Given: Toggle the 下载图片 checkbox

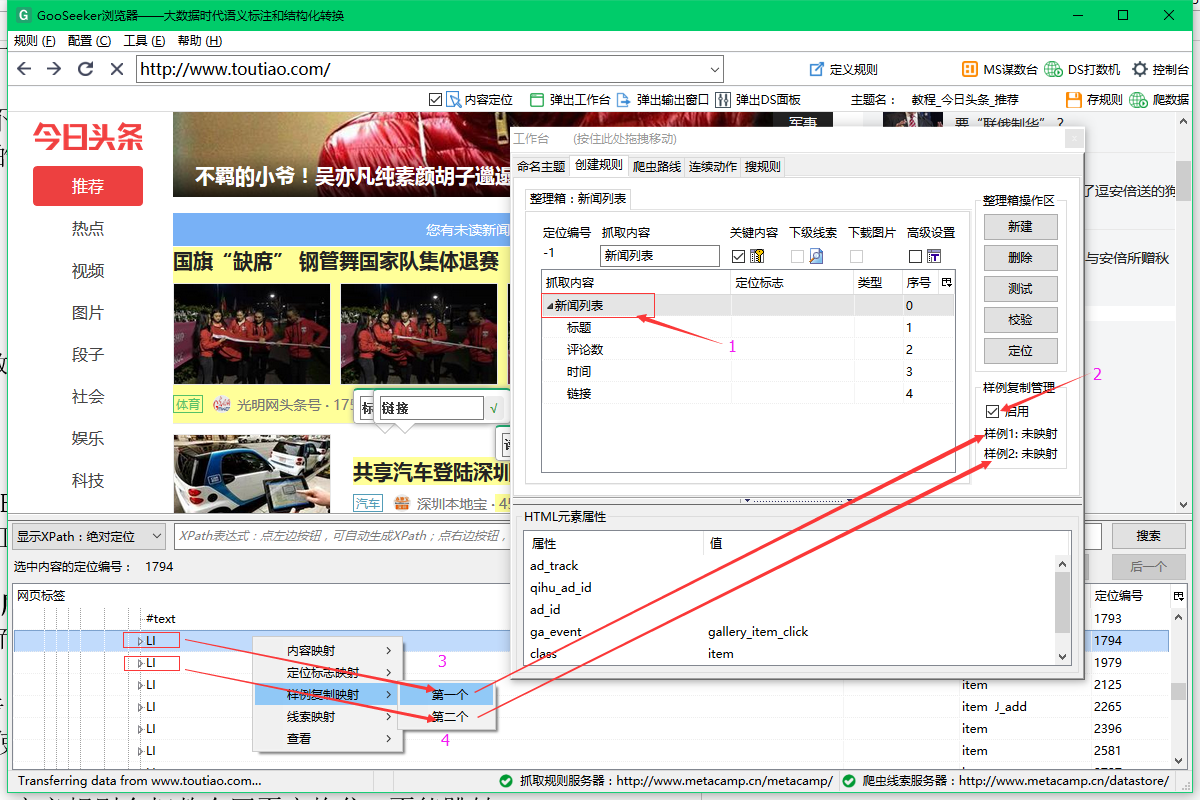Looking at the screenshot, I should pos(856,256).
